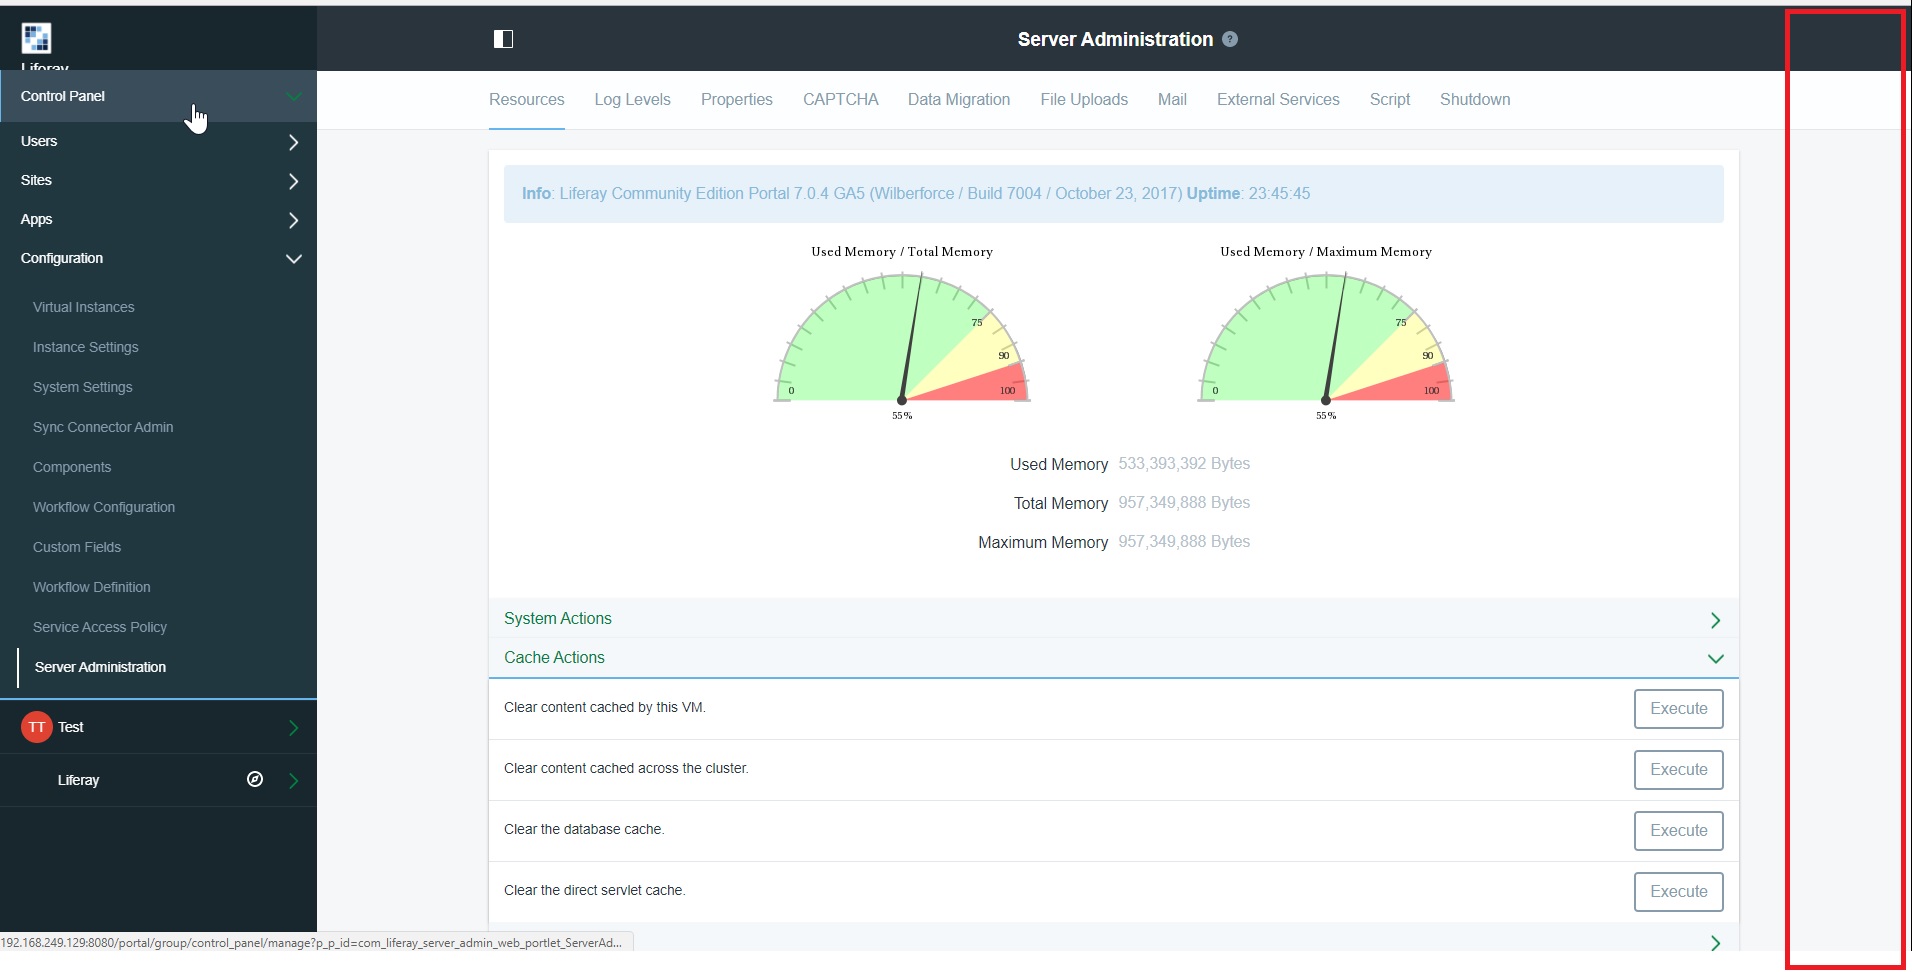Execute clear the database cache
The image size is (1912, 972).
pos(1678,831)
